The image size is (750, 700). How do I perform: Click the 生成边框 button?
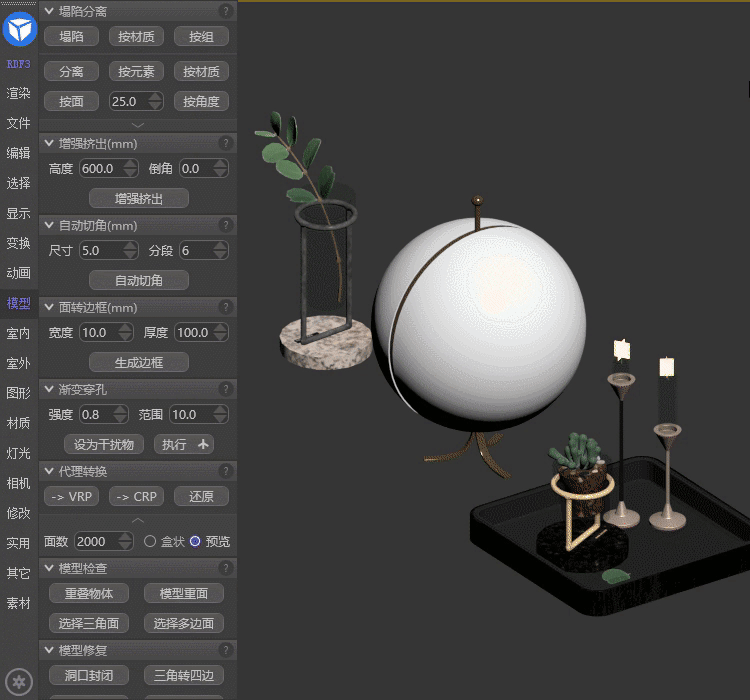(x=139, y=362)
